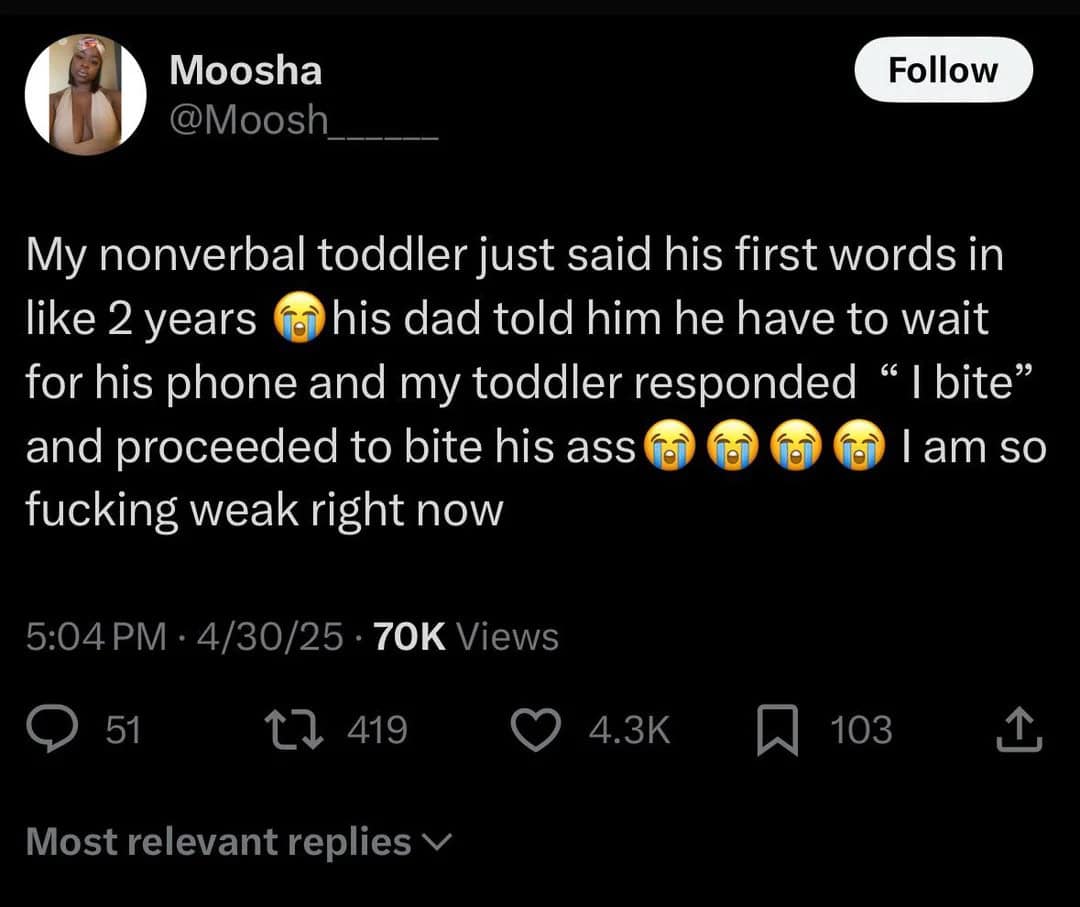The image size is (1080, 907).
Task: Open the Most relevant replies sort menu
Action: click(218, 842)
